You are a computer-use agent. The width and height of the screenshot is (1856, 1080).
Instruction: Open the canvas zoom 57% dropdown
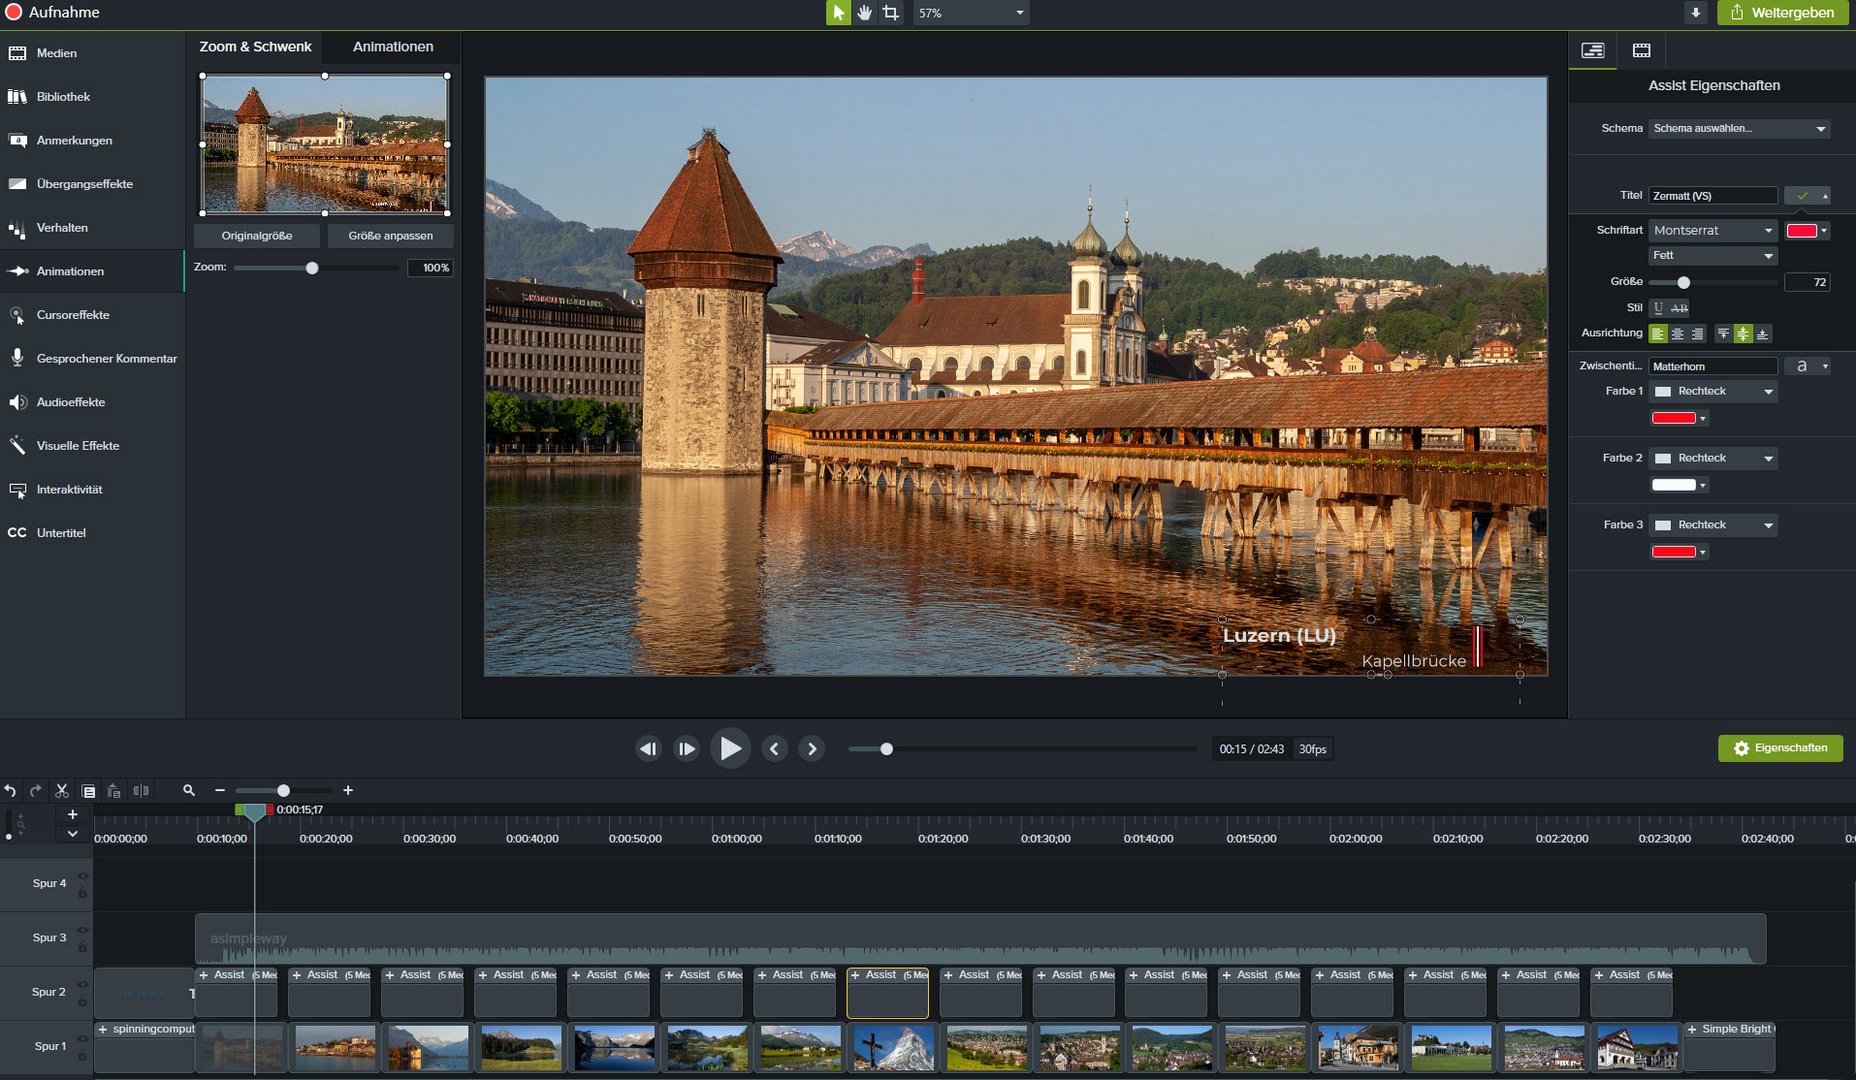[971, 13]
